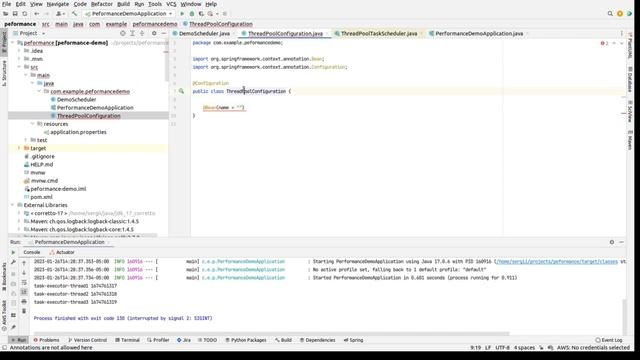Expand the test folder
Image resolution: width=640 pixels, height=360 pixels.
click(x=26, y=140)
